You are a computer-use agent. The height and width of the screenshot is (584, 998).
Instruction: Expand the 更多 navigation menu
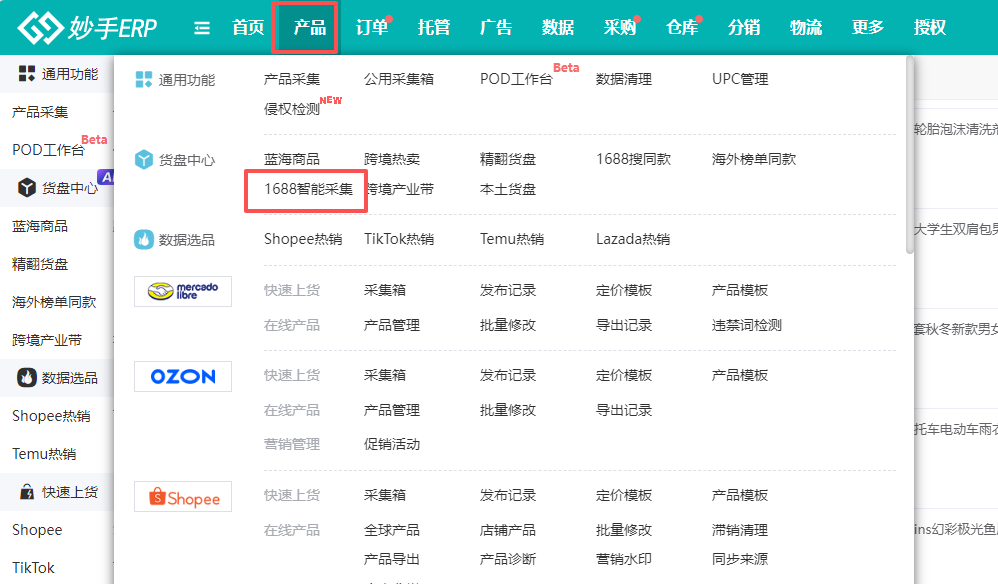tap(868, 28)
